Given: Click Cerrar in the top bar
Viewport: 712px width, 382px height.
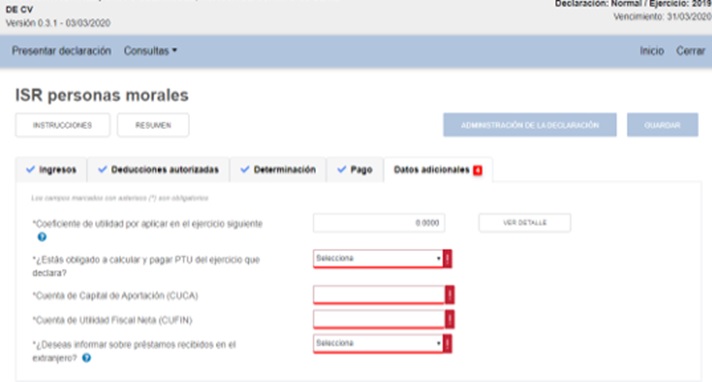Looking at the screenshot, I should (690, 51).
